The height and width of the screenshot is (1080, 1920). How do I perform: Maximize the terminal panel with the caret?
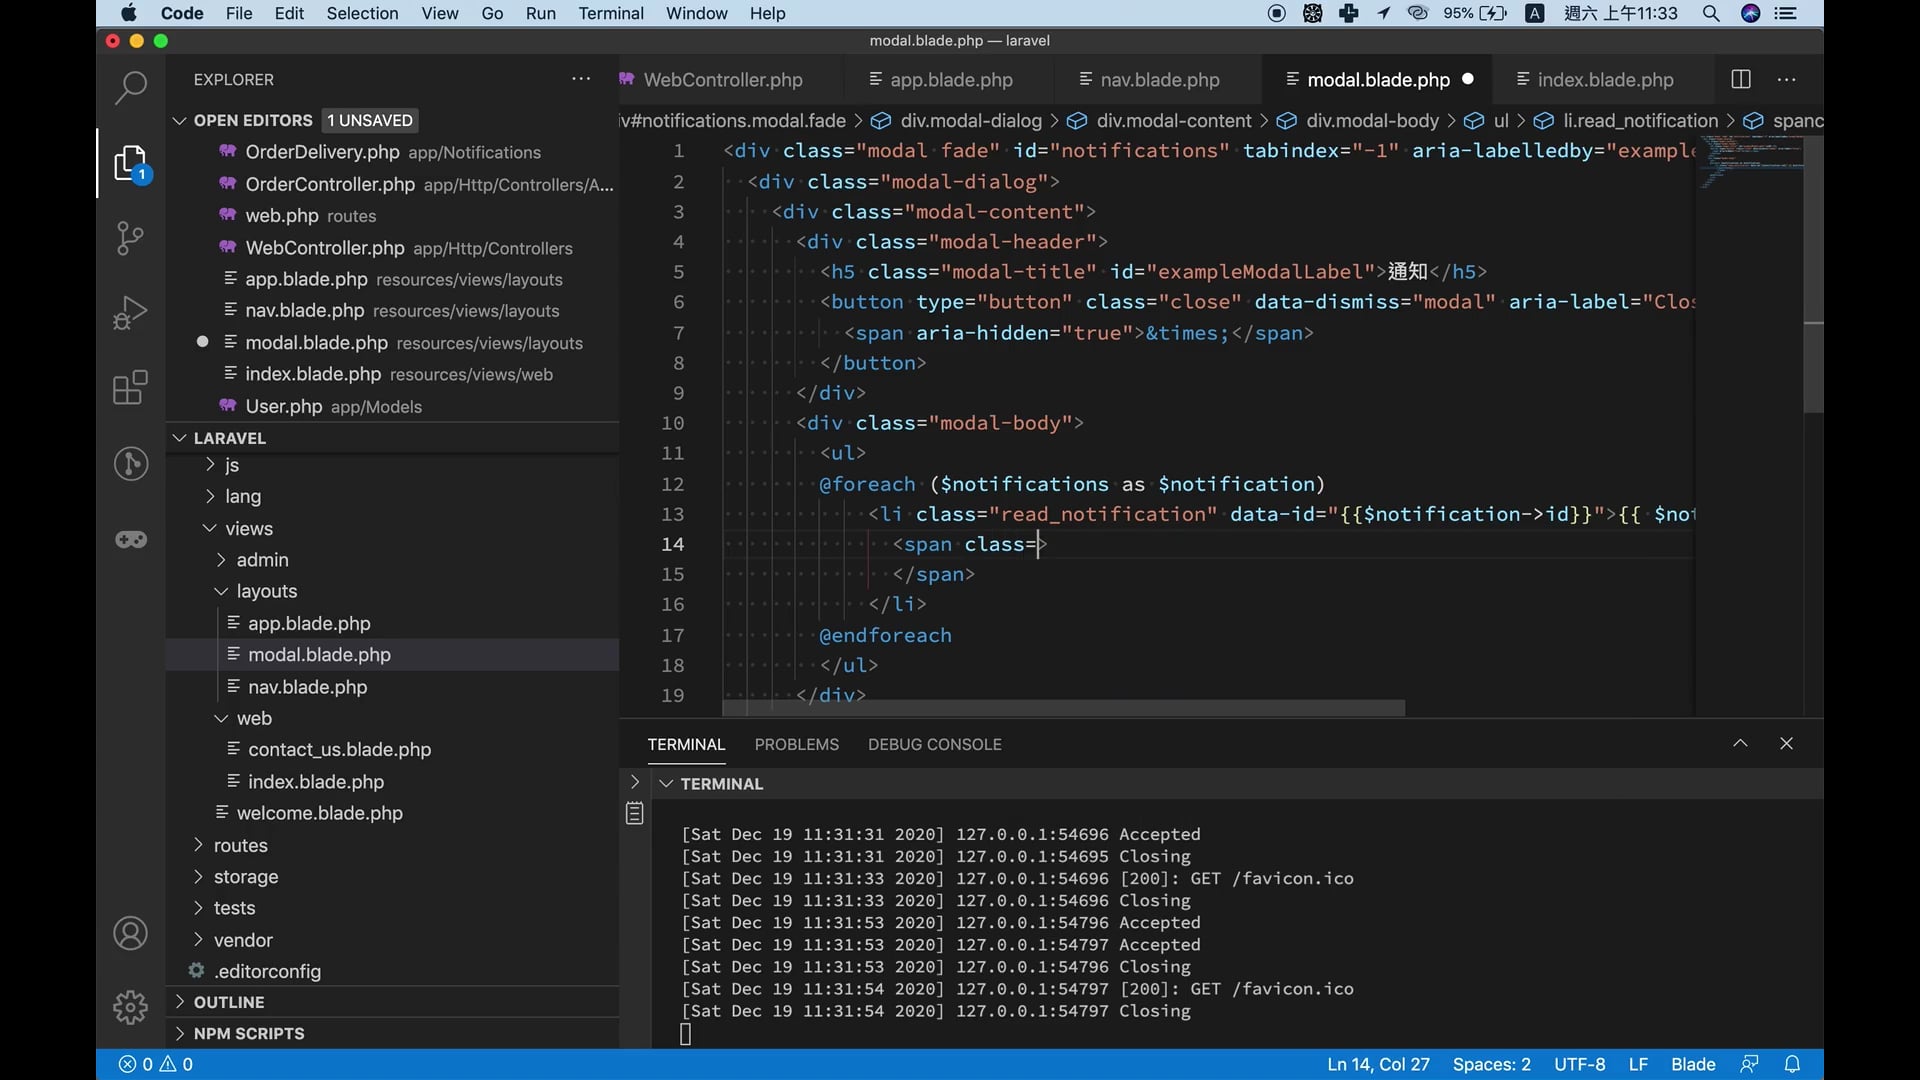tap(1740, 743)
